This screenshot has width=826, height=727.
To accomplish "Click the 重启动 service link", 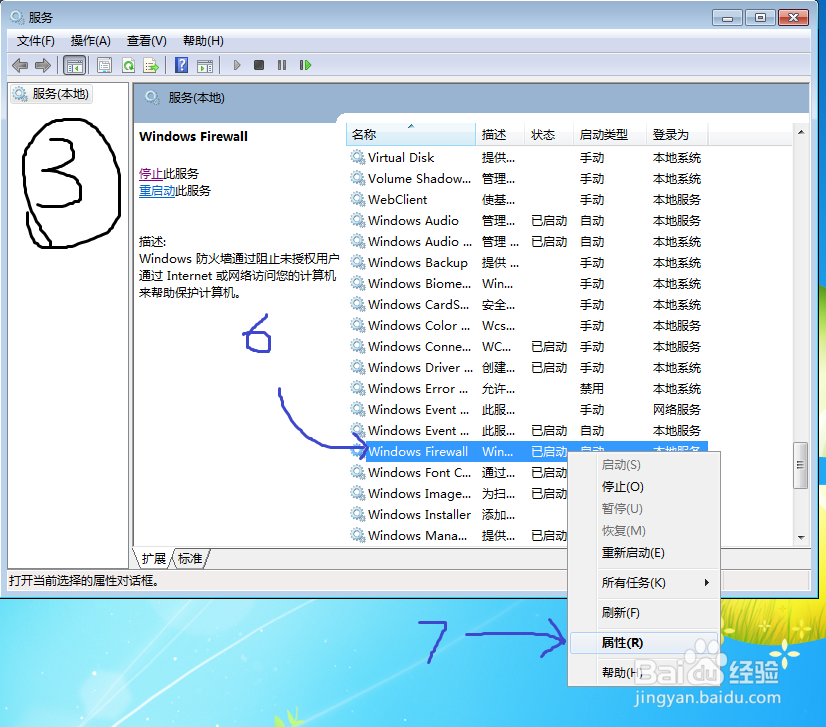I will click(157, 190).
